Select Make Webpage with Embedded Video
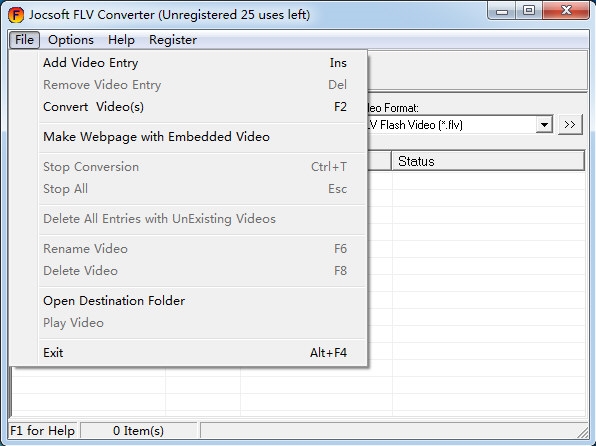Viewport: 596px width, 446px height. point(203,137)
